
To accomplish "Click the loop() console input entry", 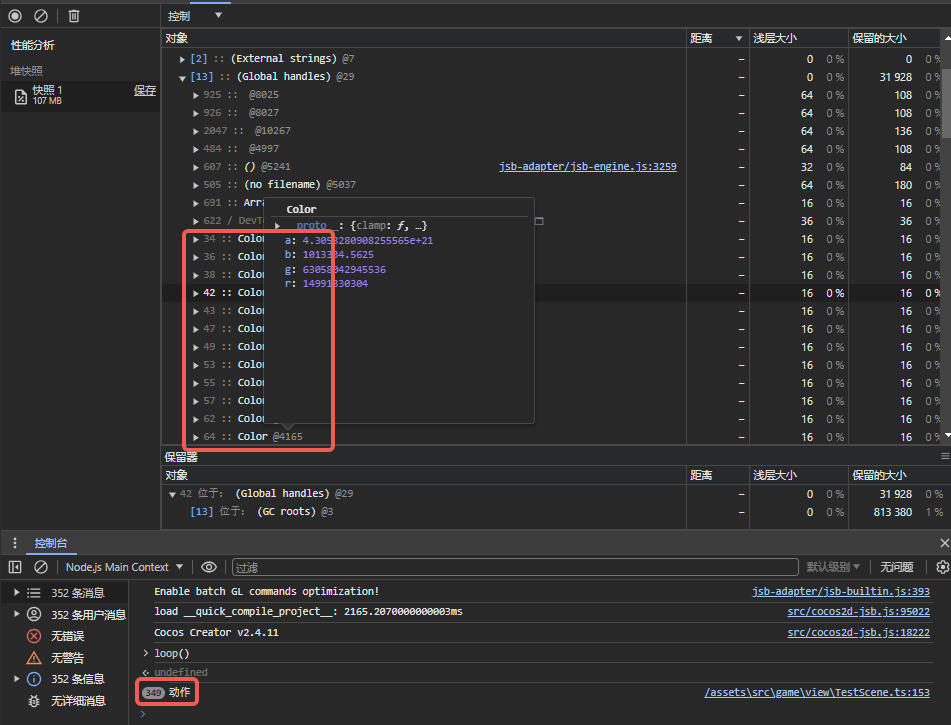I will [x=172, y=653].
